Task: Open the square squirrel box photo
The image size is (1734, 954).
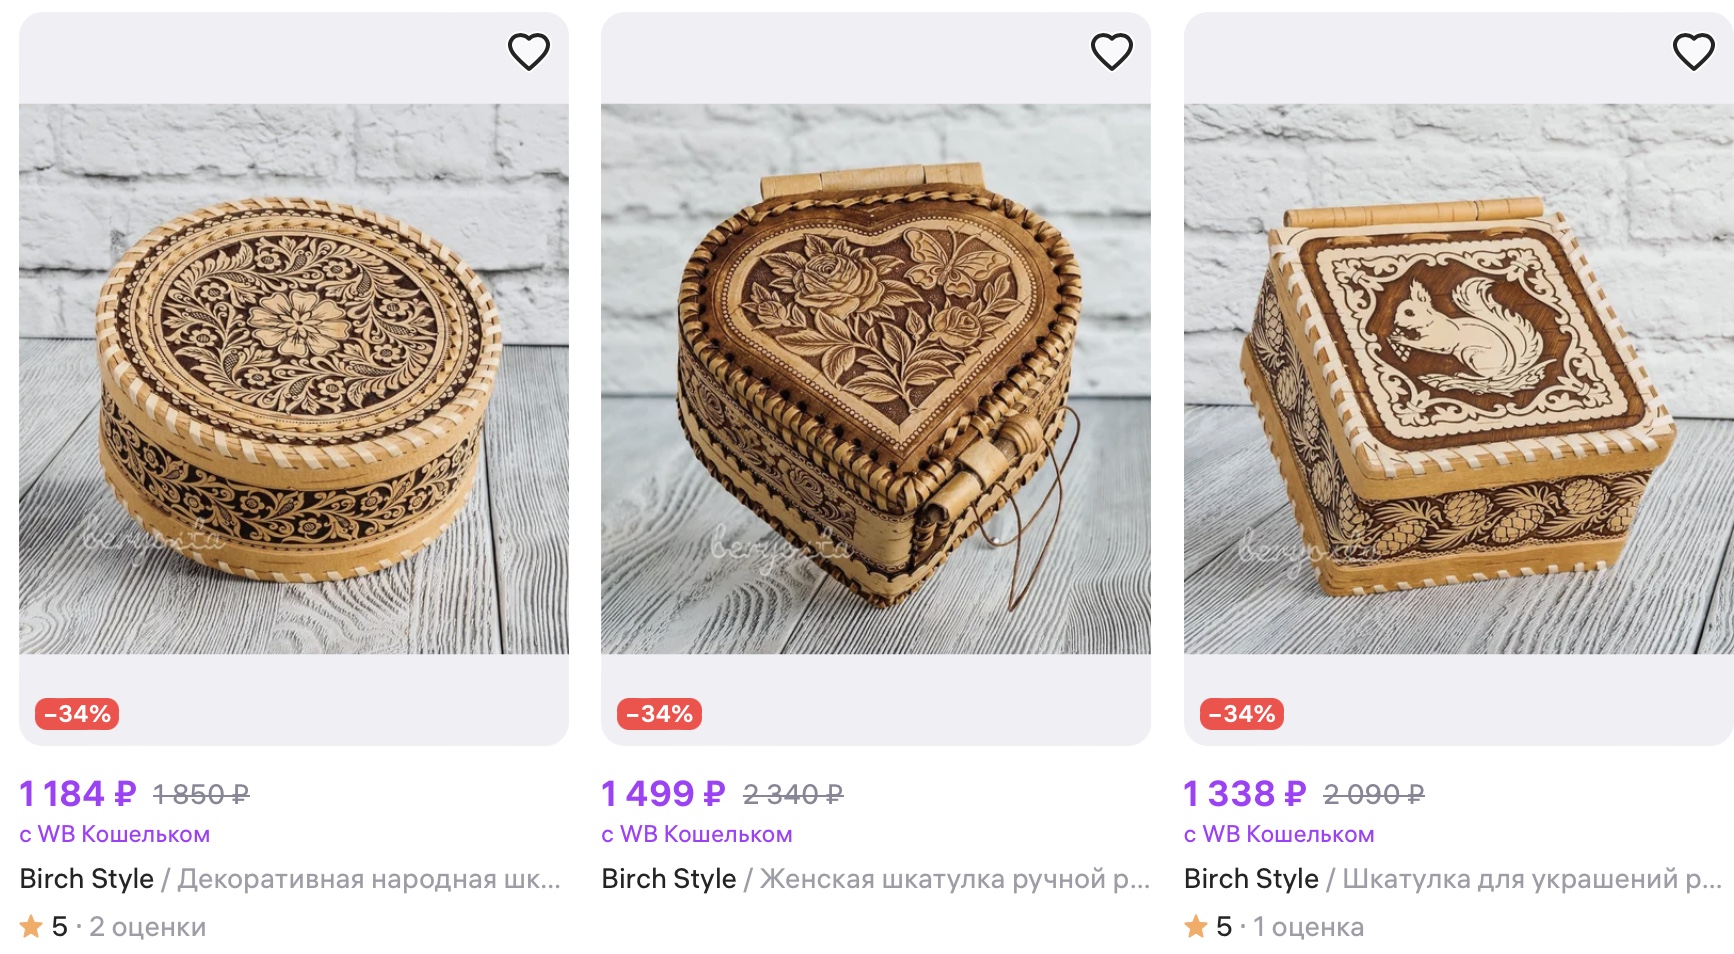Action: (x=1458, y=380)
